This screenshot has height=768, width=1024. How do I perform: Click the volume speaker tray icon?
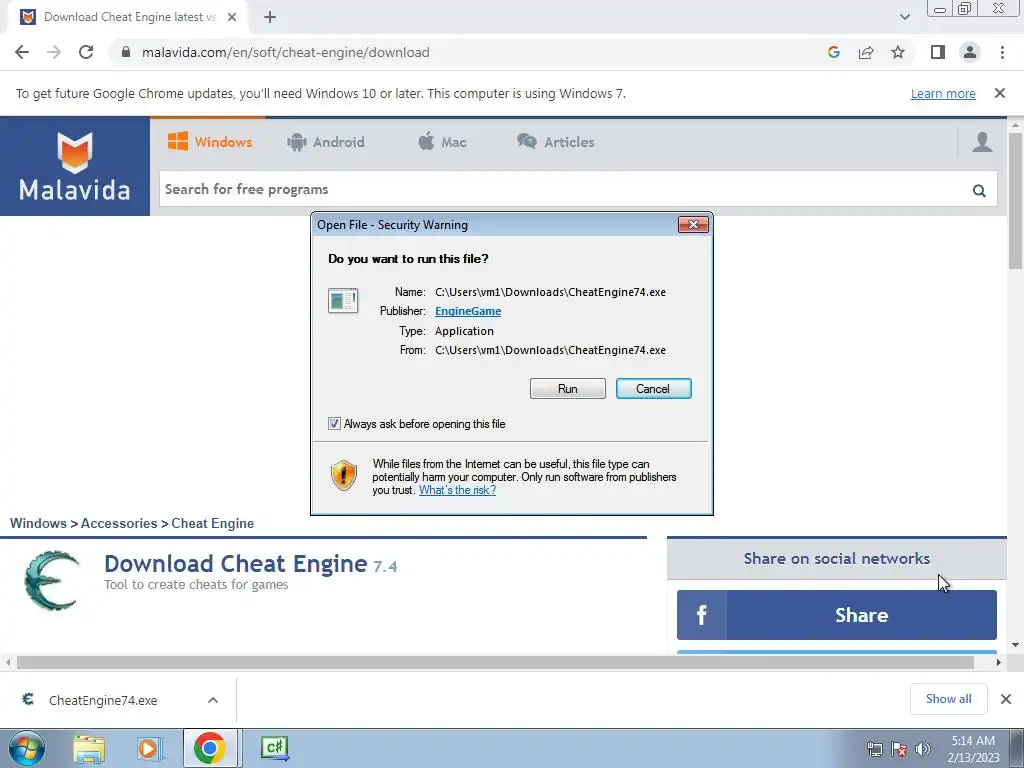(923, 749)
